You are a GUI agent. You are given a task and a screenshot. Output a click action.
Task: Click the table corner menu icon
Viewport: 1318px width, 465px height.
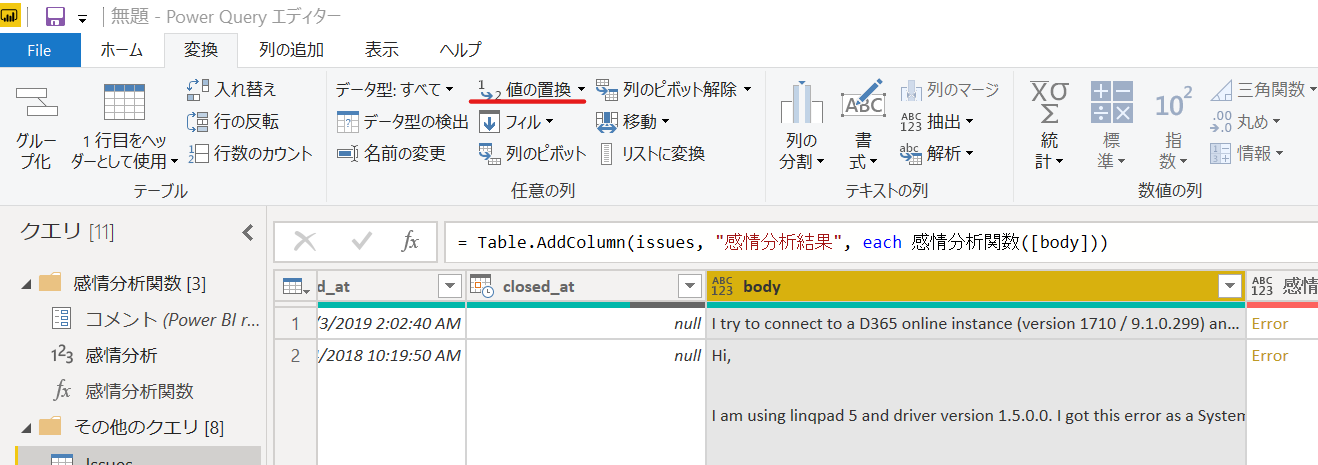[295, 286]
